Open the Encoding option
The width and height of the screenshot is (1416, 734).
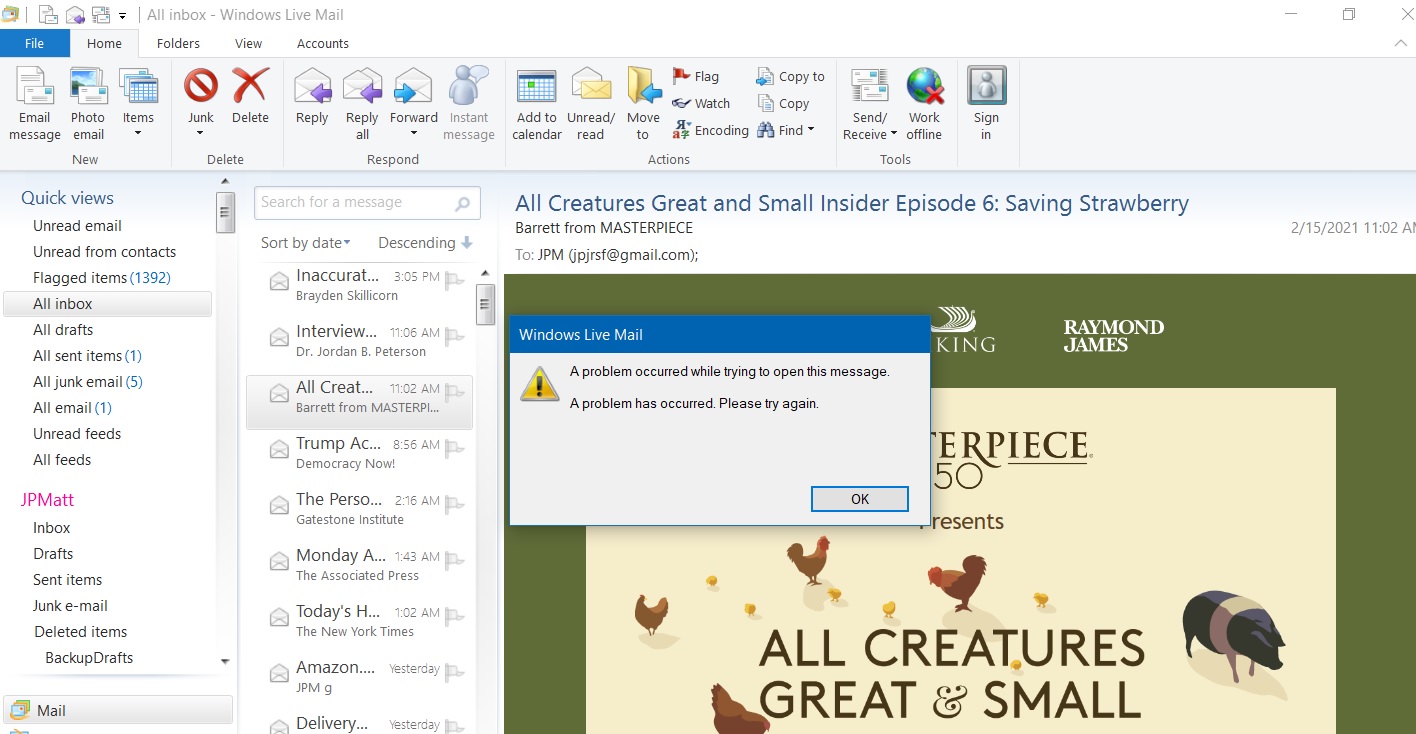click(x=711, y=130)
